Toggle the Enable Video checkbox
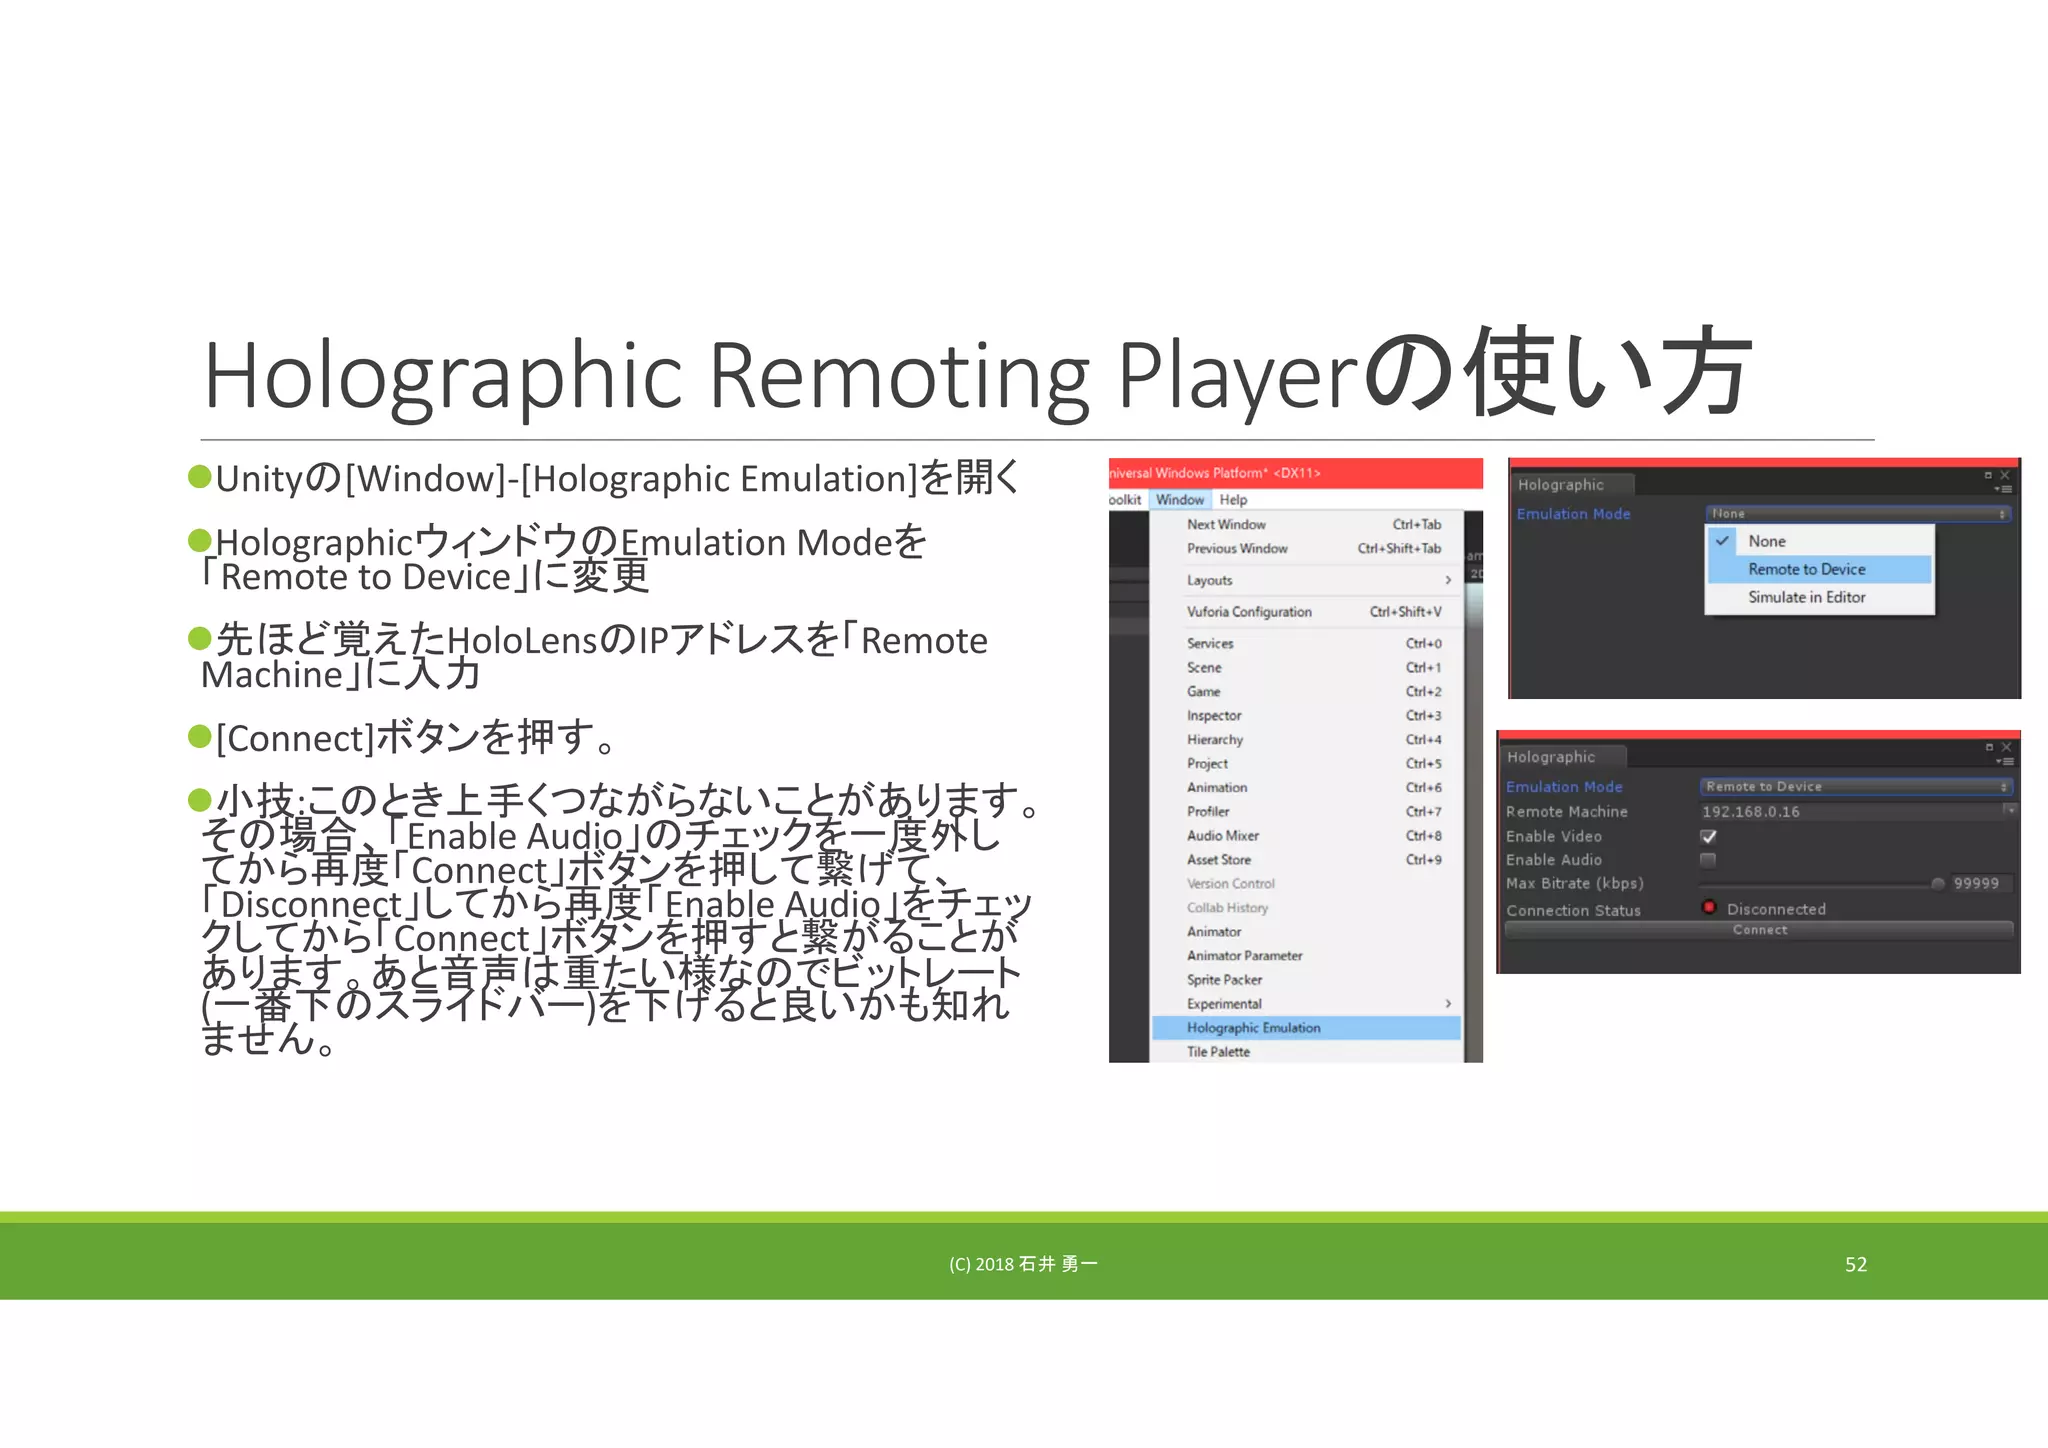Viewport: 2048px width, 1448px height. [x=1709, y=836]
